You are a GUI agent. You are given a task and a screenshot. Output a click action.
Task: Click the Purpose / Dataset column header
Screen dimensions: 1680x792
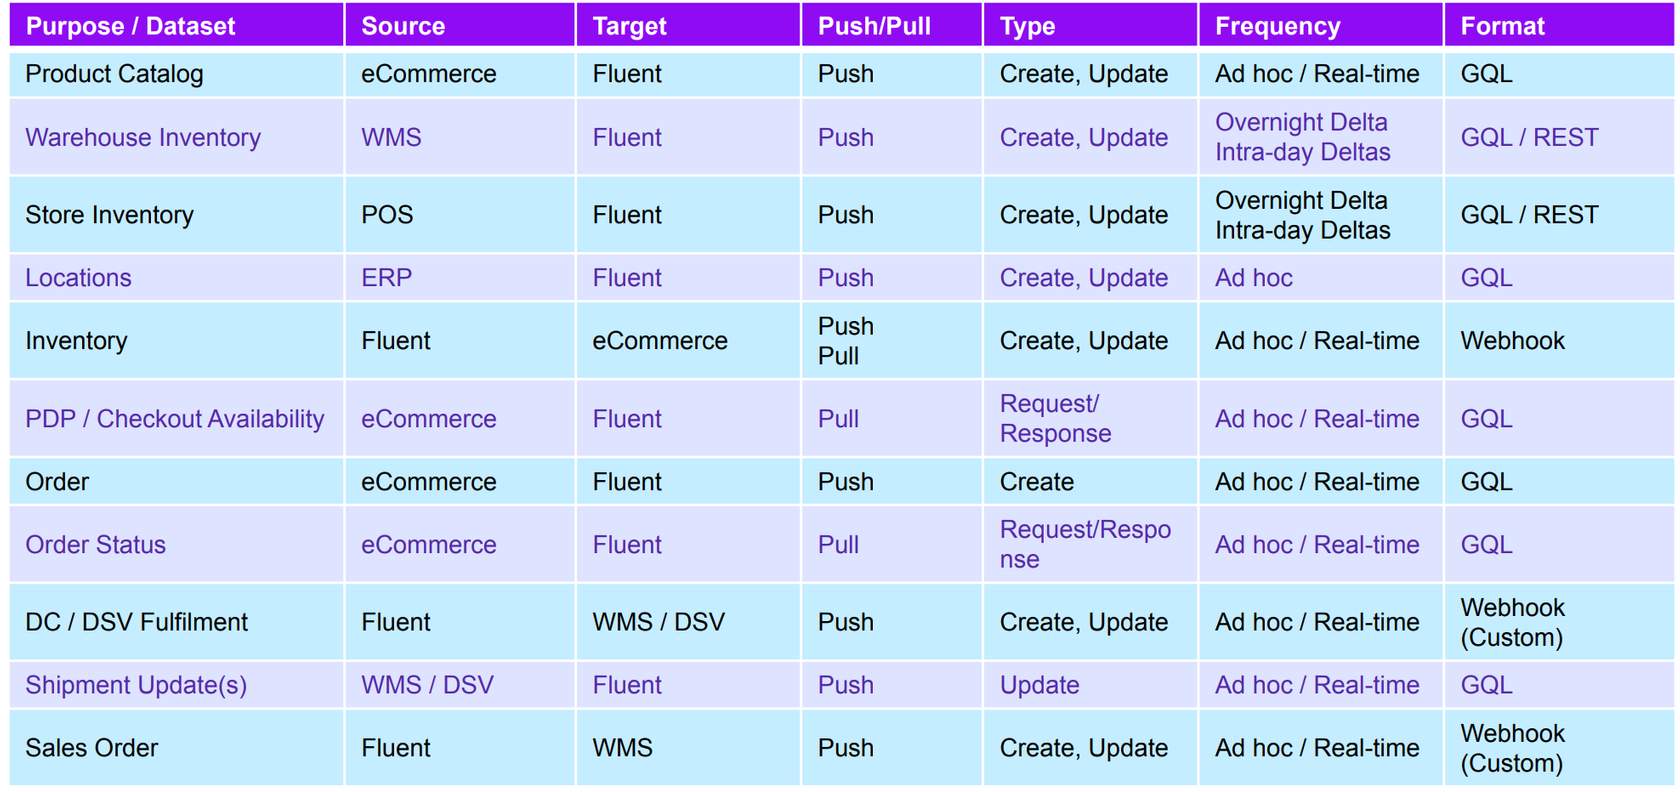coord(130,26)
